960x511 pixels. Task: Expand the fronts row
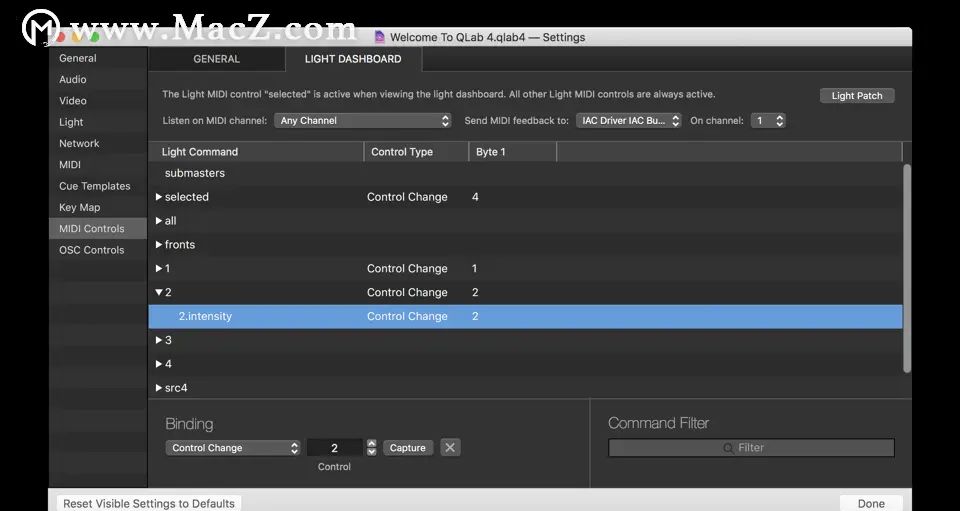(159, 245)
